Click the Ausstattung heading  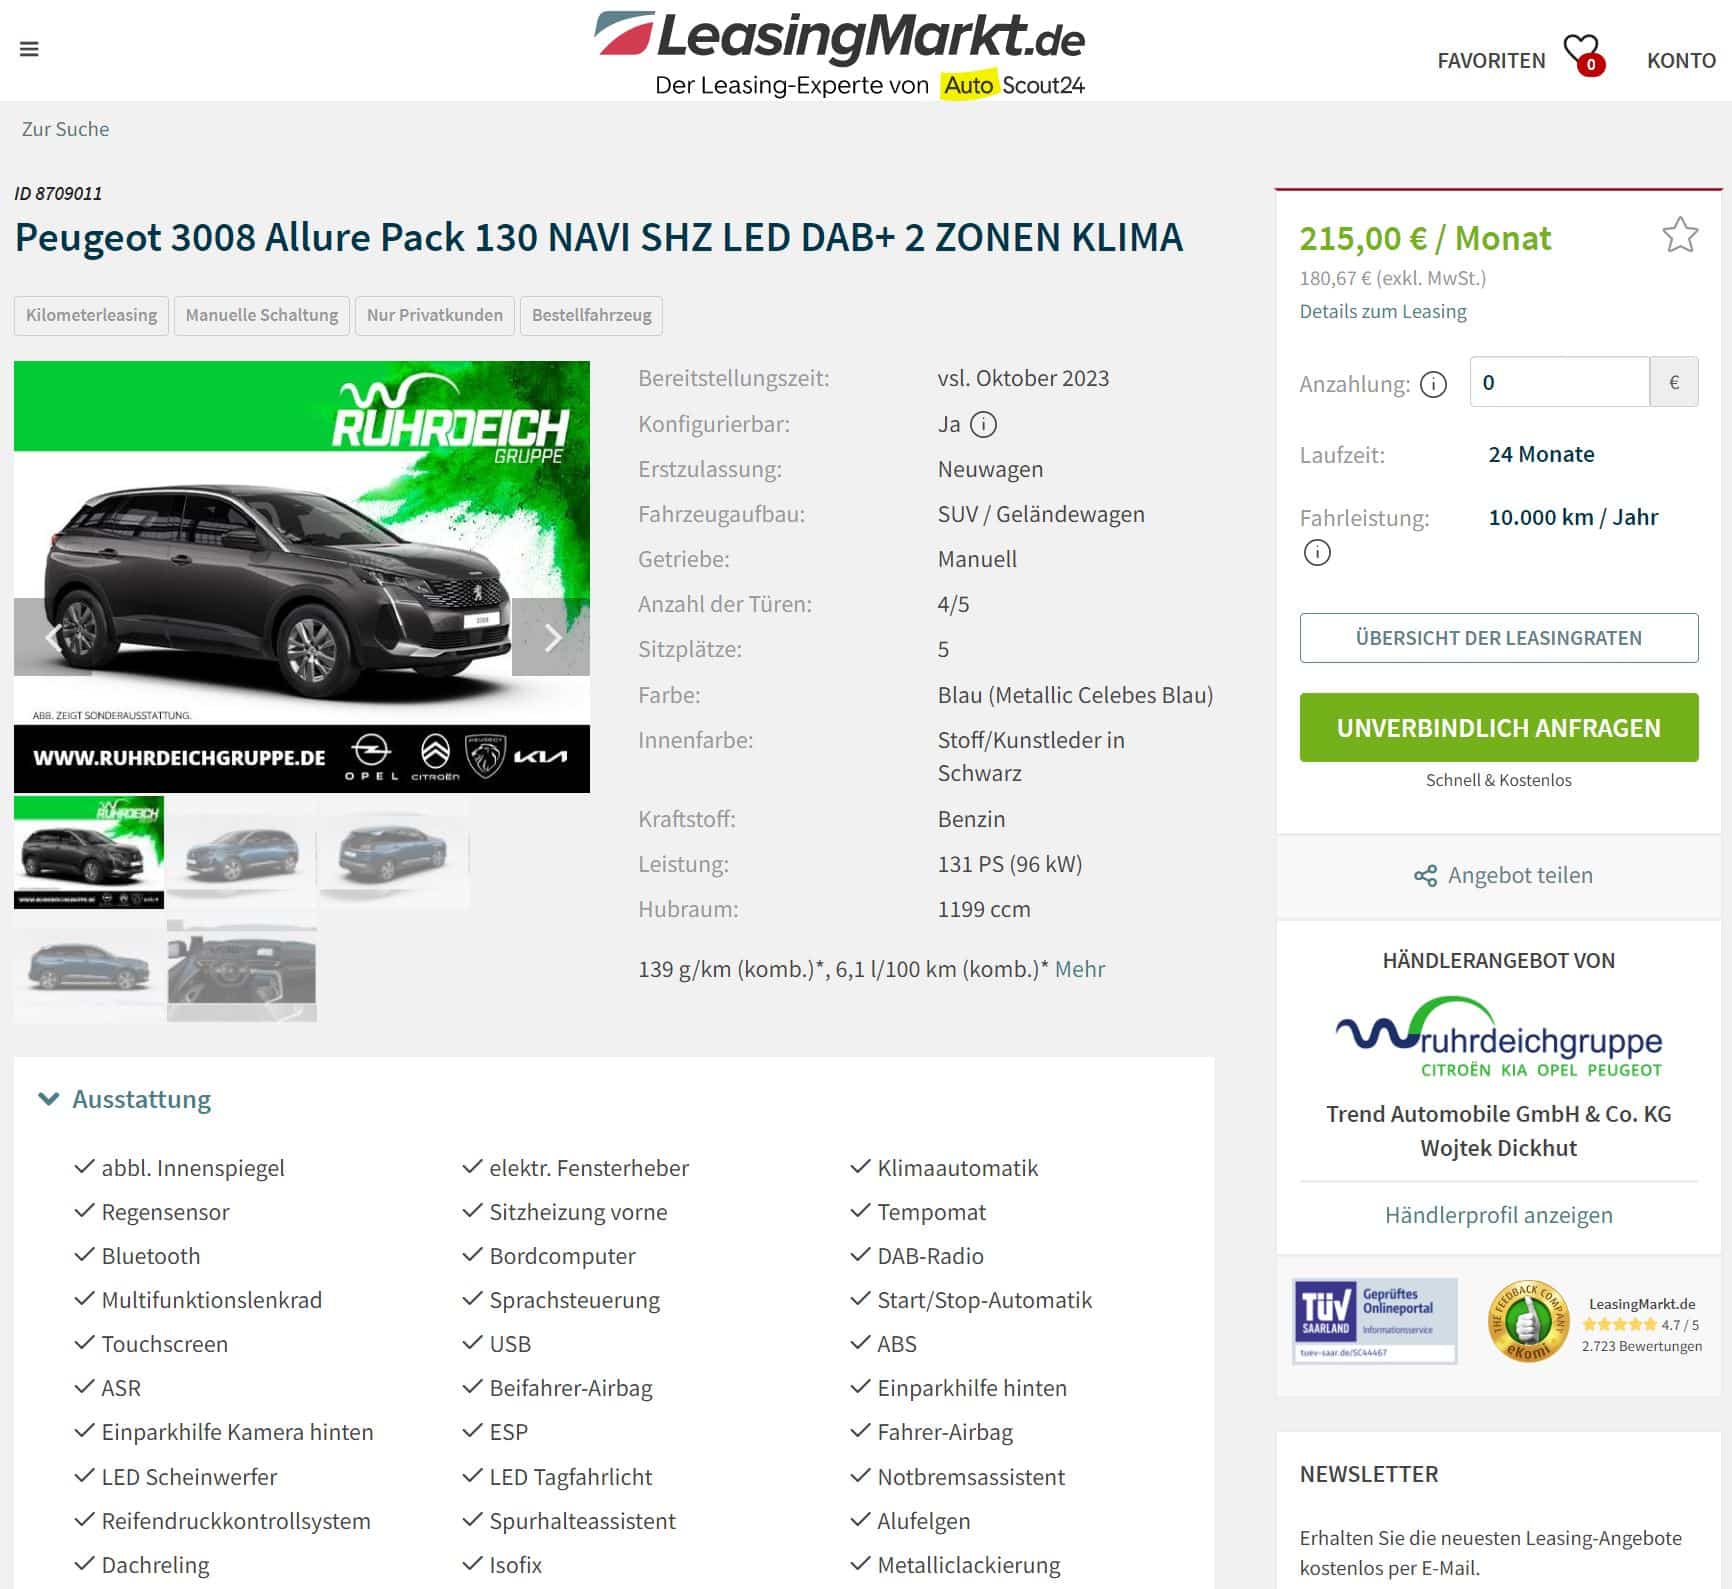[141, 1099]
